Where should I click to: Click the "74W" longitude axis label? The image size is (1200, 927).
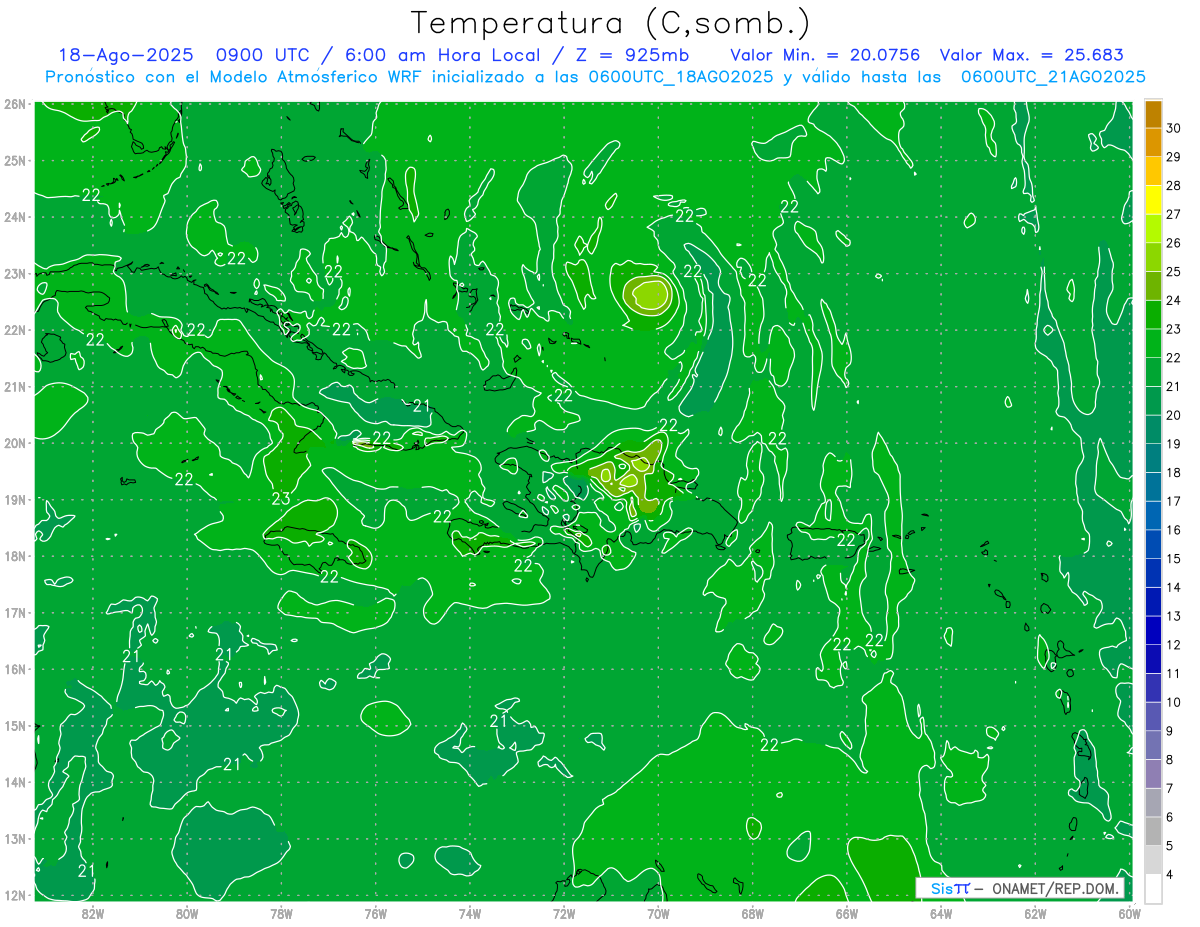(x=469, y=913)
